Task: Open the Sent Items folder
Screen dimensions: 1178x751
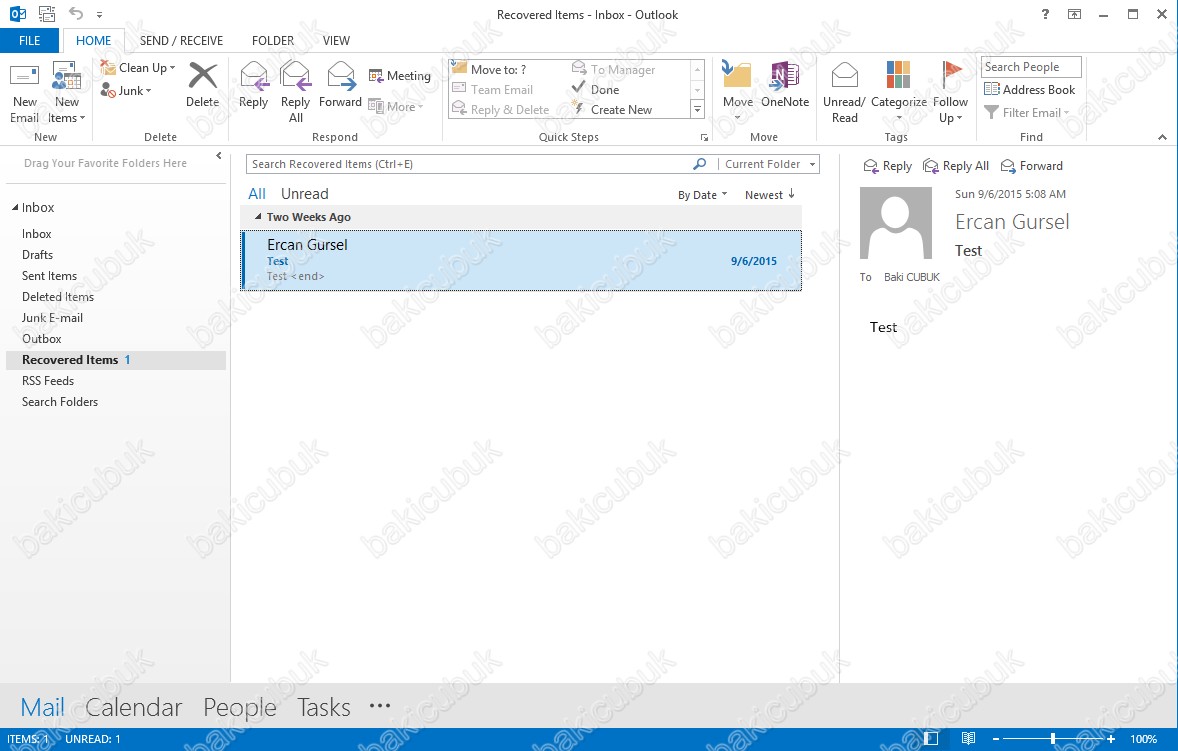Action: pos(50,276)
